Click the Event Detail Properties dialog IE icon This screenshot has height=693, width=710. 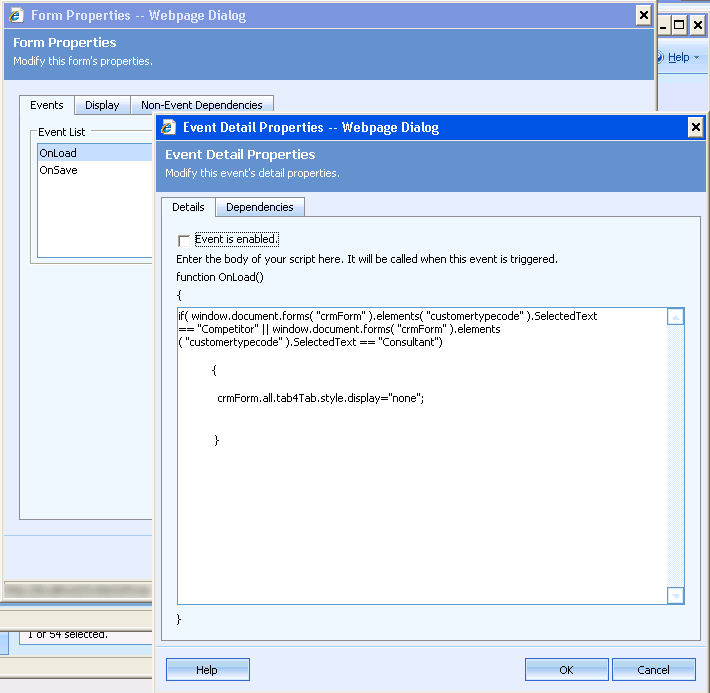tap(168, 127)
